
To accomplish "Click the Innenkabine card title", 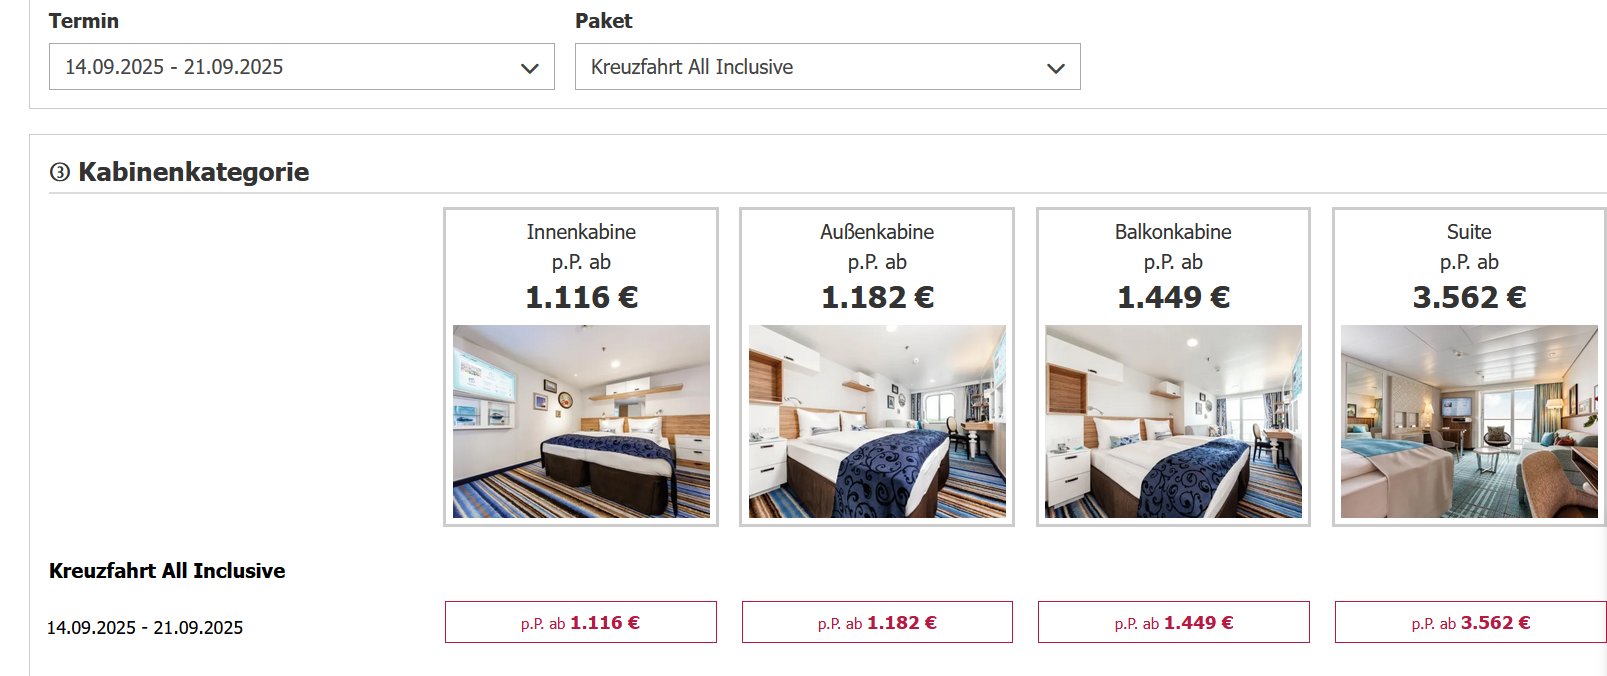I will (581, 232).
